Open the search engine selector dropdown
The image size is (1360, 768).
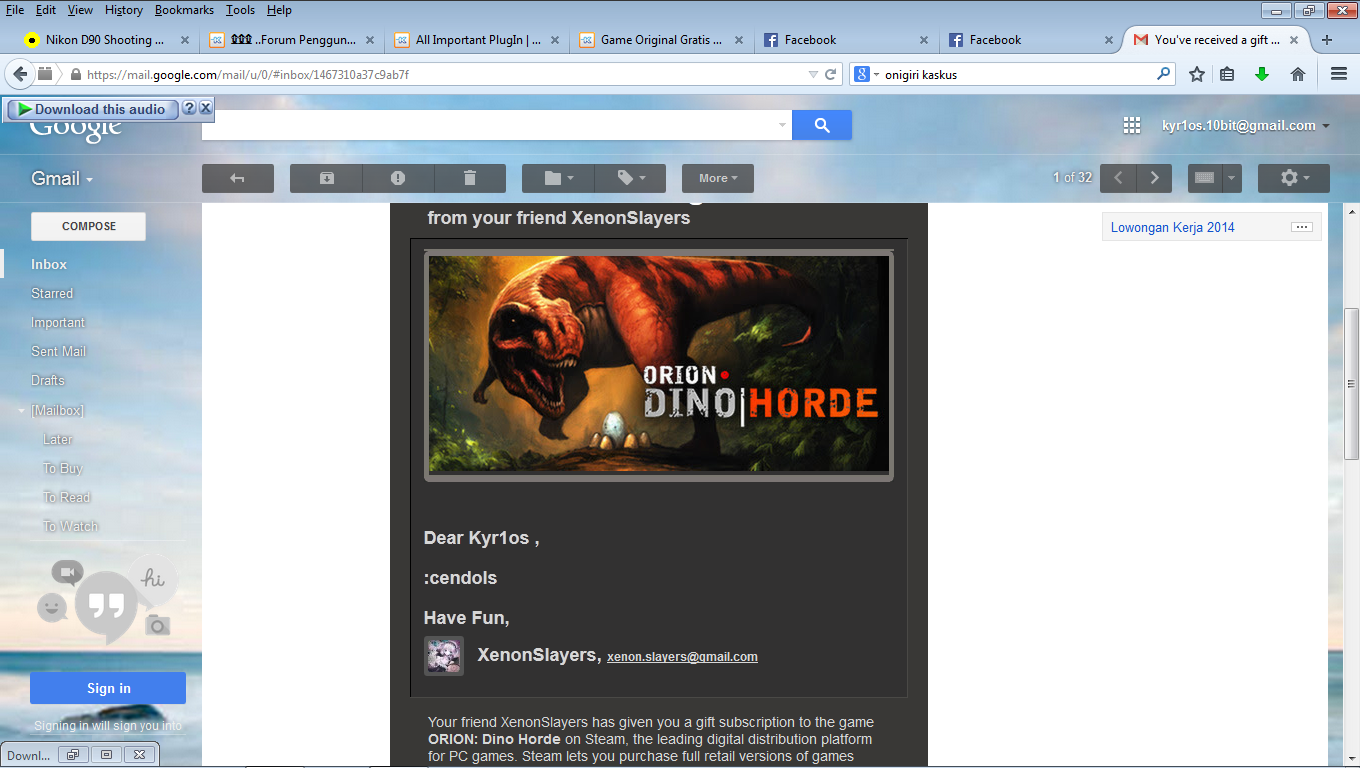(867, 74)
